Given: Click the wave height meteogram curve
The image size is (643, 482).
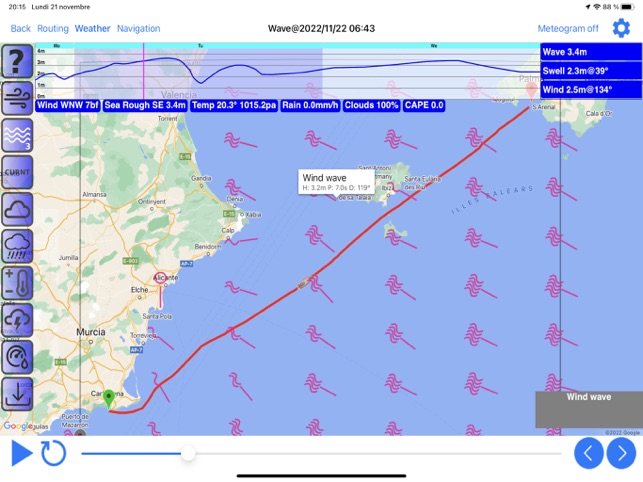Looking at the screenshot, I should tap(287, 69).
